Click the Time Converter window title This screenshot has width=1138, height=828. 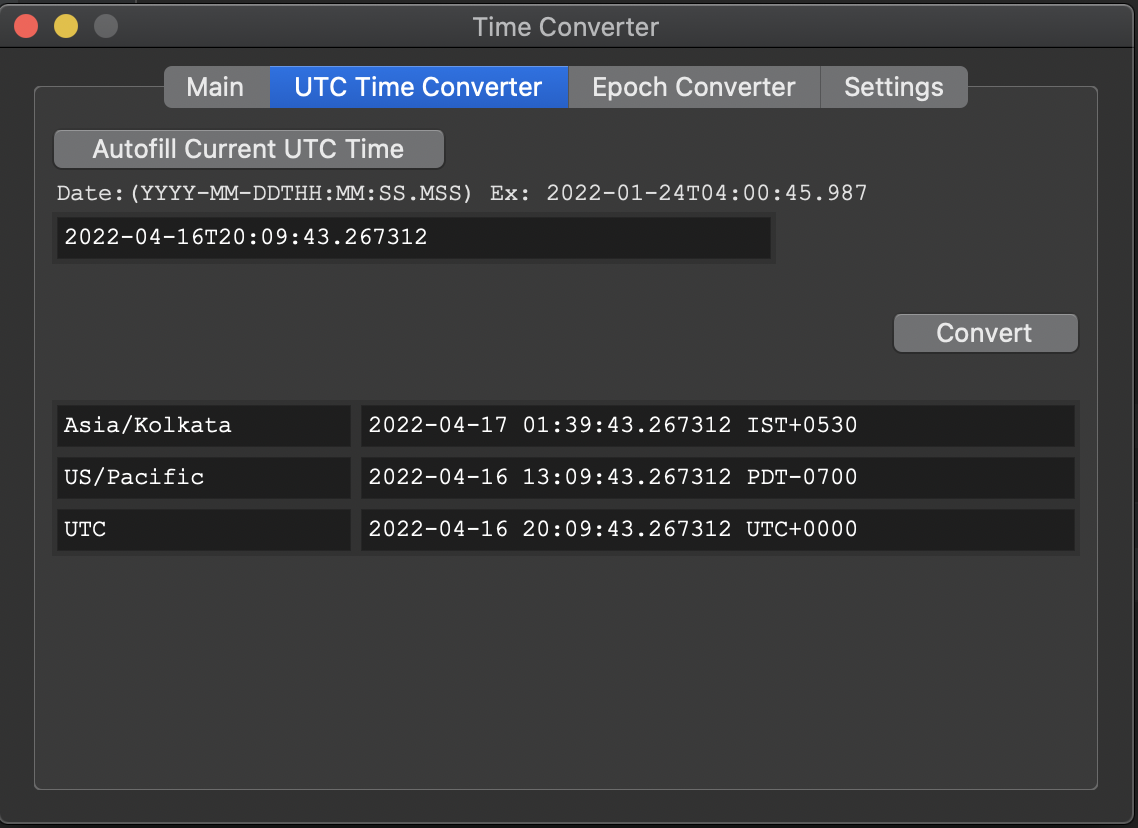pyautogui.click(x=566, y=27)
